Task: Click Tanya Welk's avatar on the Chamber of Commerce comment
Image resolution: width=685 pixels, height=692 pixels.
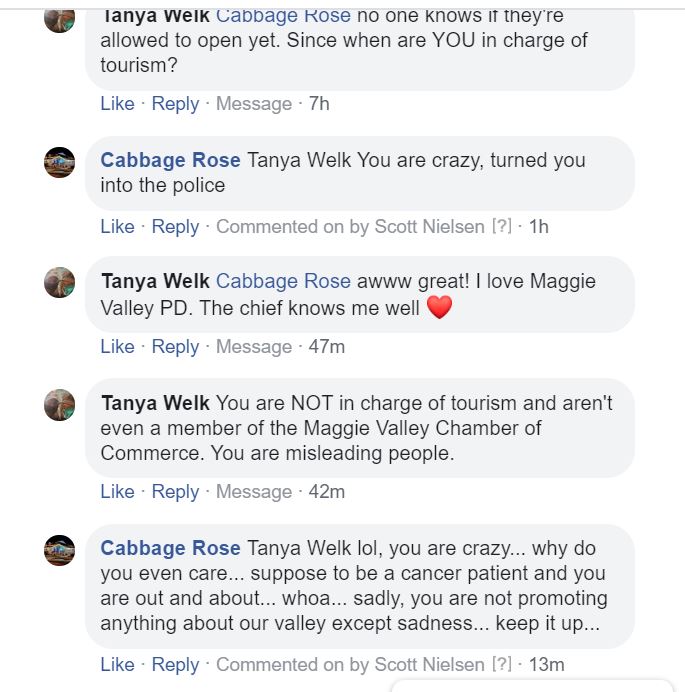Action: [60, 405]
